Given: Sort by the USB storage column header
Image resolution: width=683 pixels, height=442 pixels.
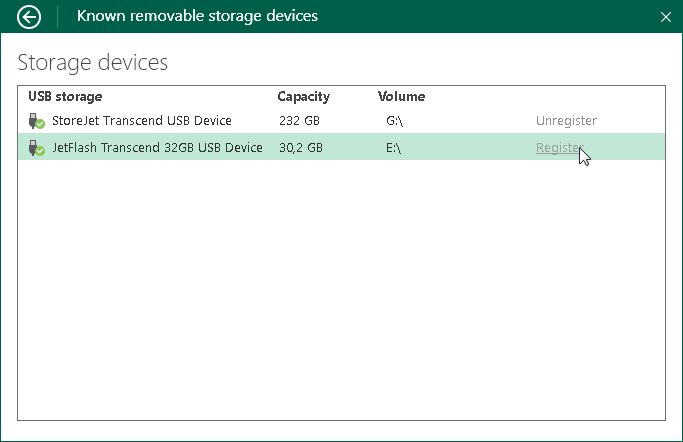Looking at the screenshot, I should [x=65, y=97].
